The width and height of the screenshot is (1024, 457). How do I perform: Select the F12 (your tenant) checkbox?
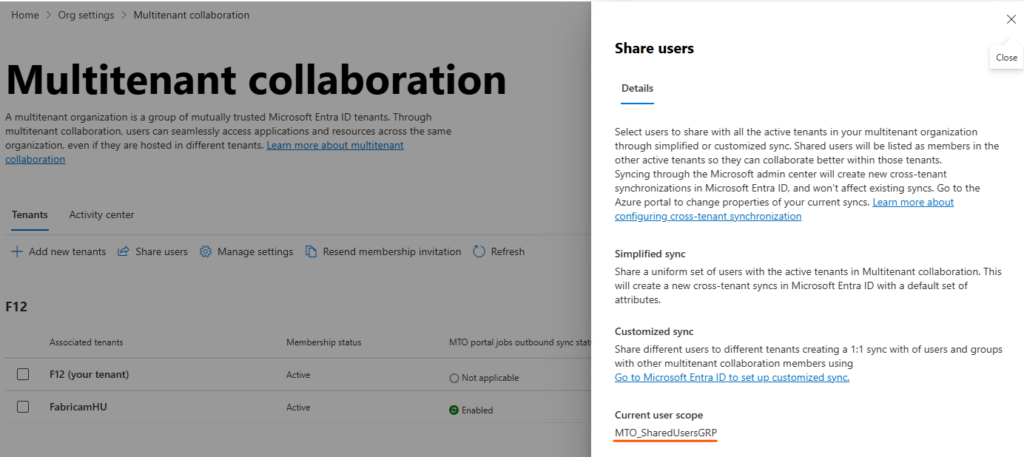[23, 374]
